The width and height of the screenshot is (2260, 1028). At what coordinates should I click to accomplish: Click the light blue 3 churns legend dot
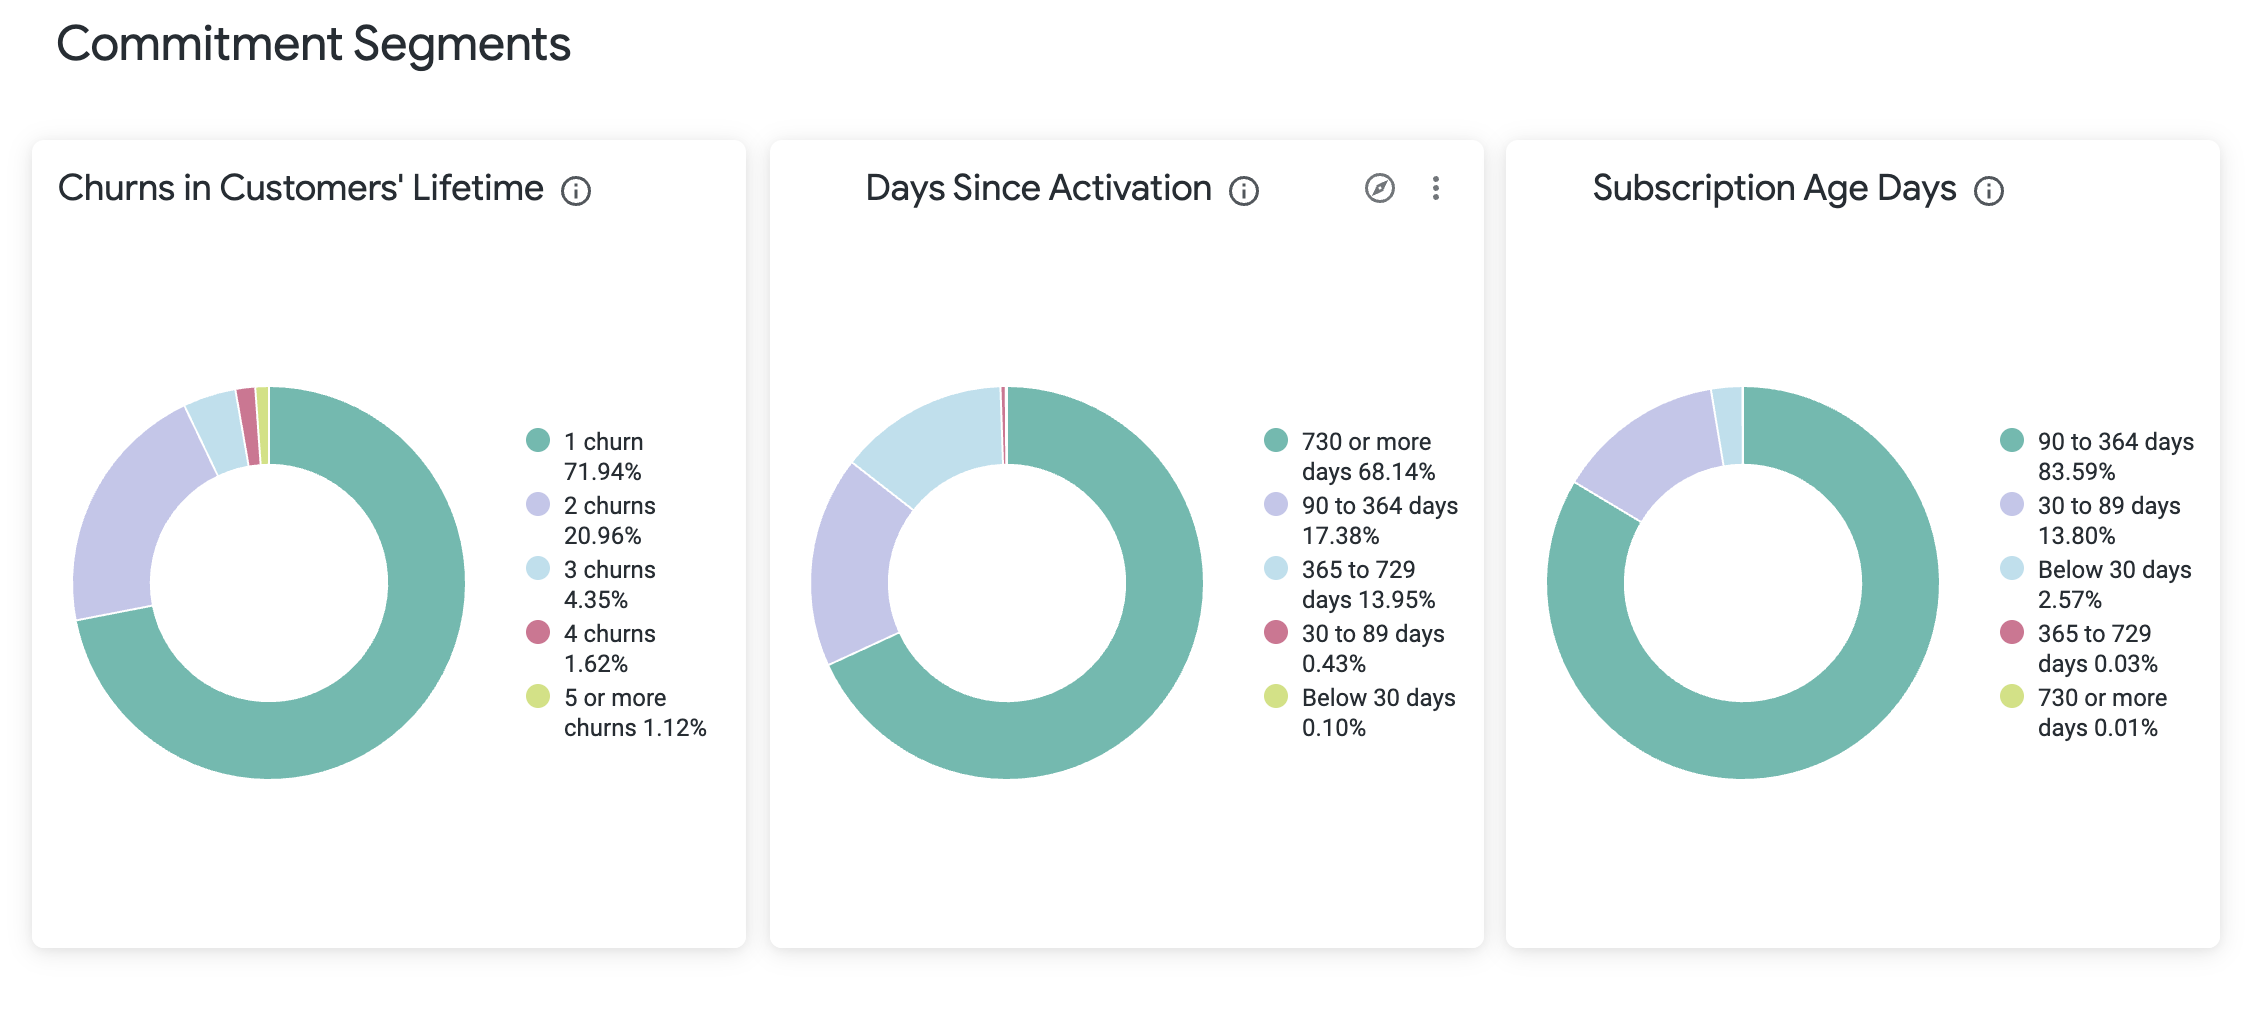tap(538, 568)
